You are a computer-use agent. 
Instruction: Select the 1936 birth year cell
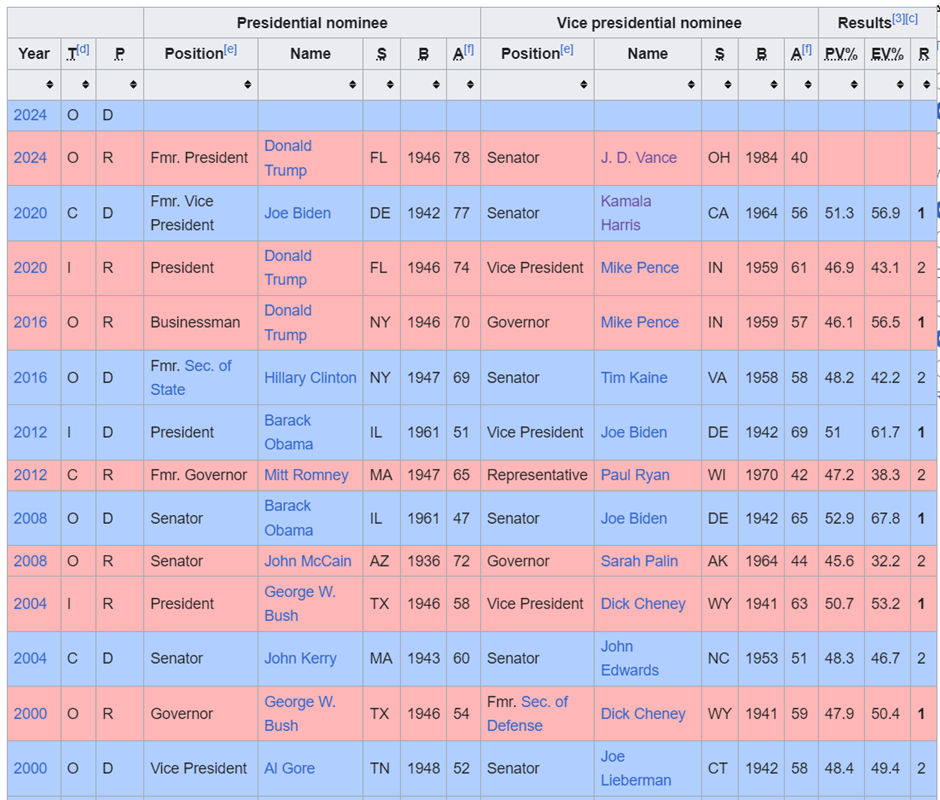click(423, 561)
